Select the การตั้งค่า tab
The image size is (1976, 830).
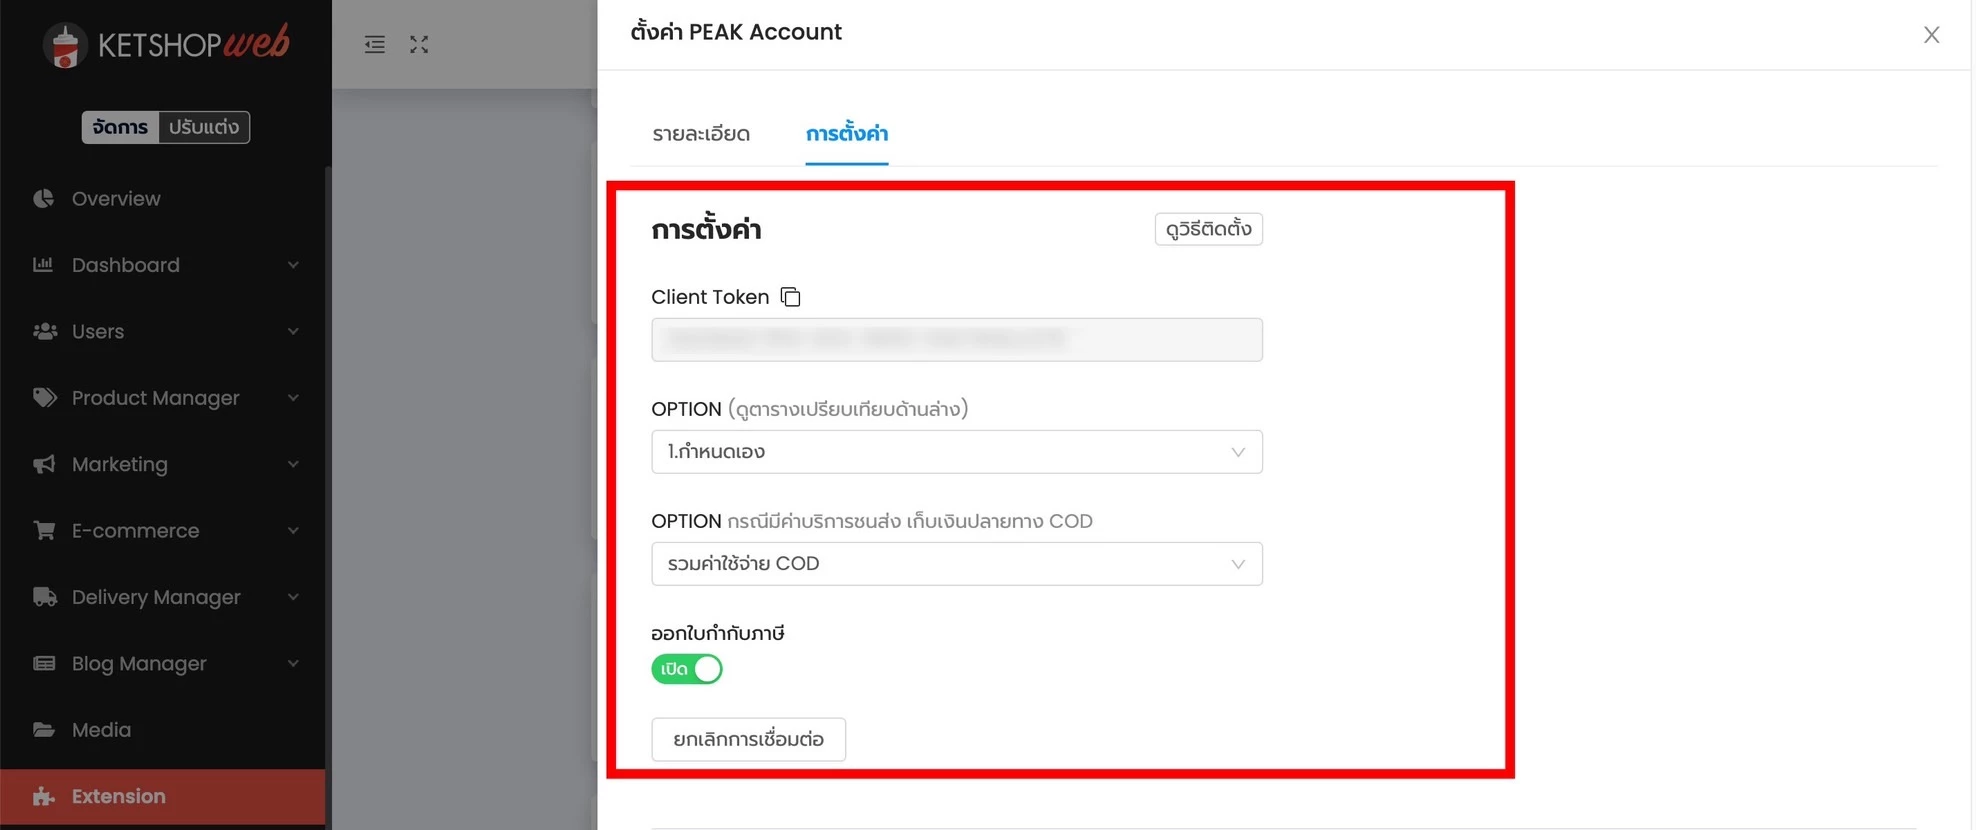pos(847,134)
